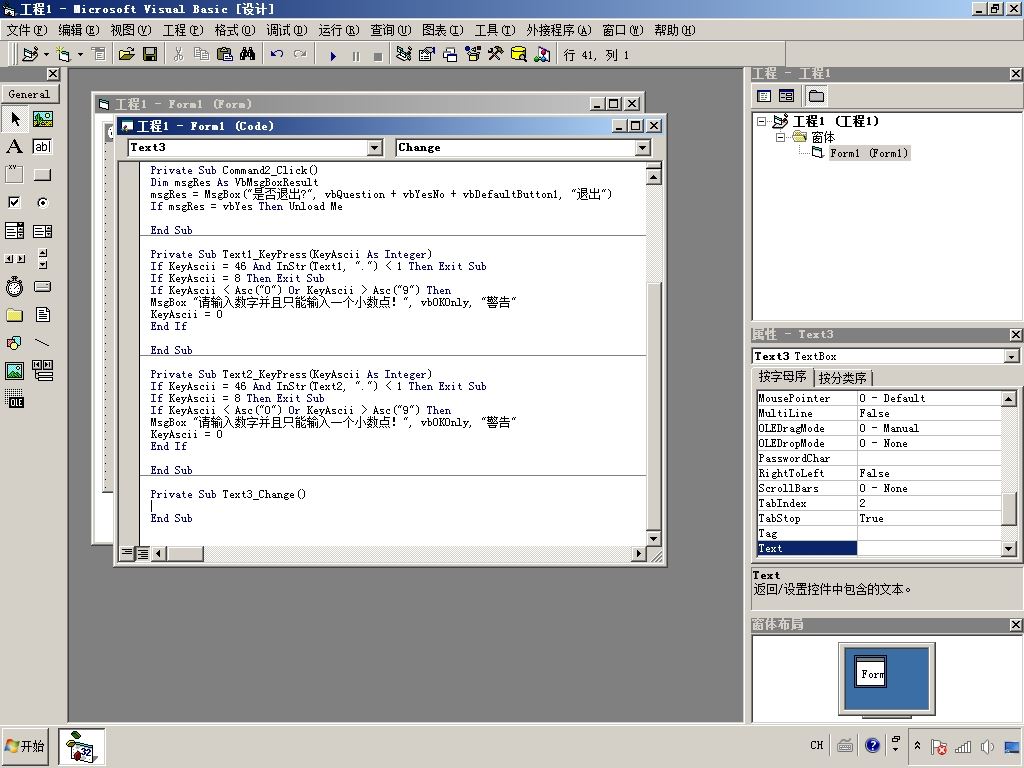The image size is (1024, 768).
Task: Click the End (stop) toolbar button
Action: (x=377, y=56)
